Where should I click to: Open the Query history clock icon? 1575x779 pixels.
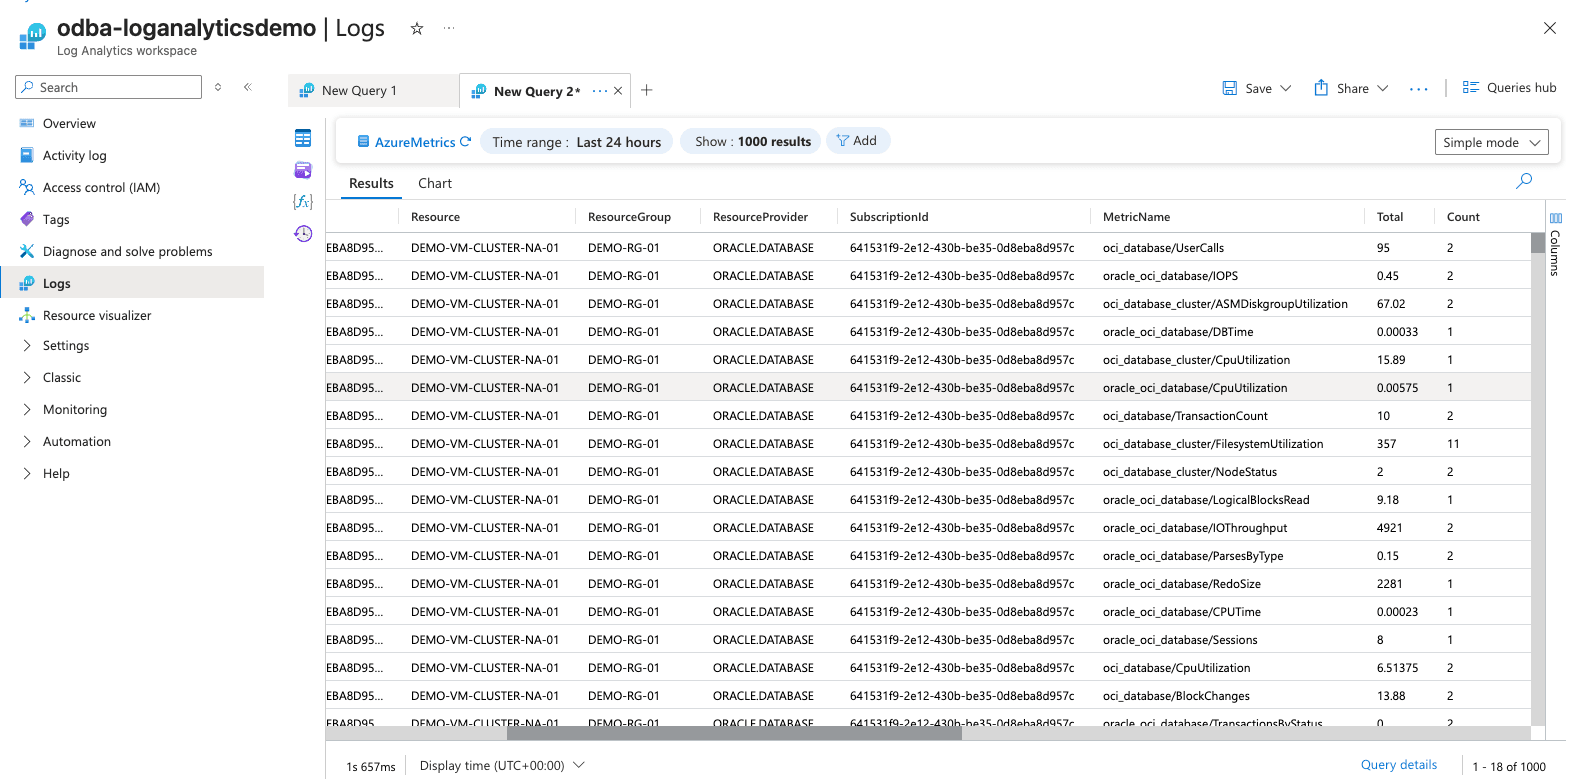(x=303, y=233)
